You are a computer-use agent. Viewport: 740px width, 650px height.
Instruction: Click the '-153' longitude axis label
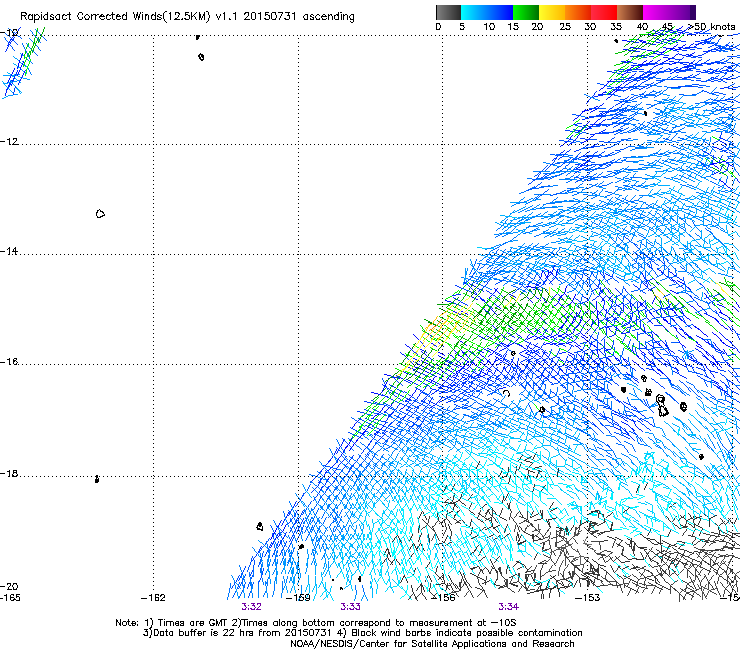(587, 598)
